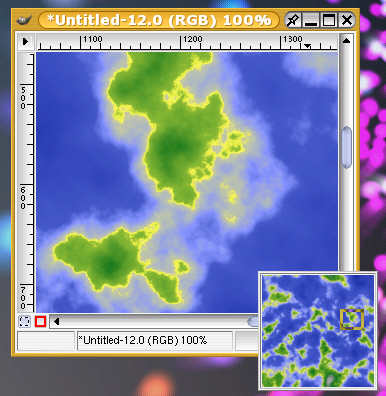
Task: Click the horizontal scrollbar handle
Action: [x=253, y=322]
